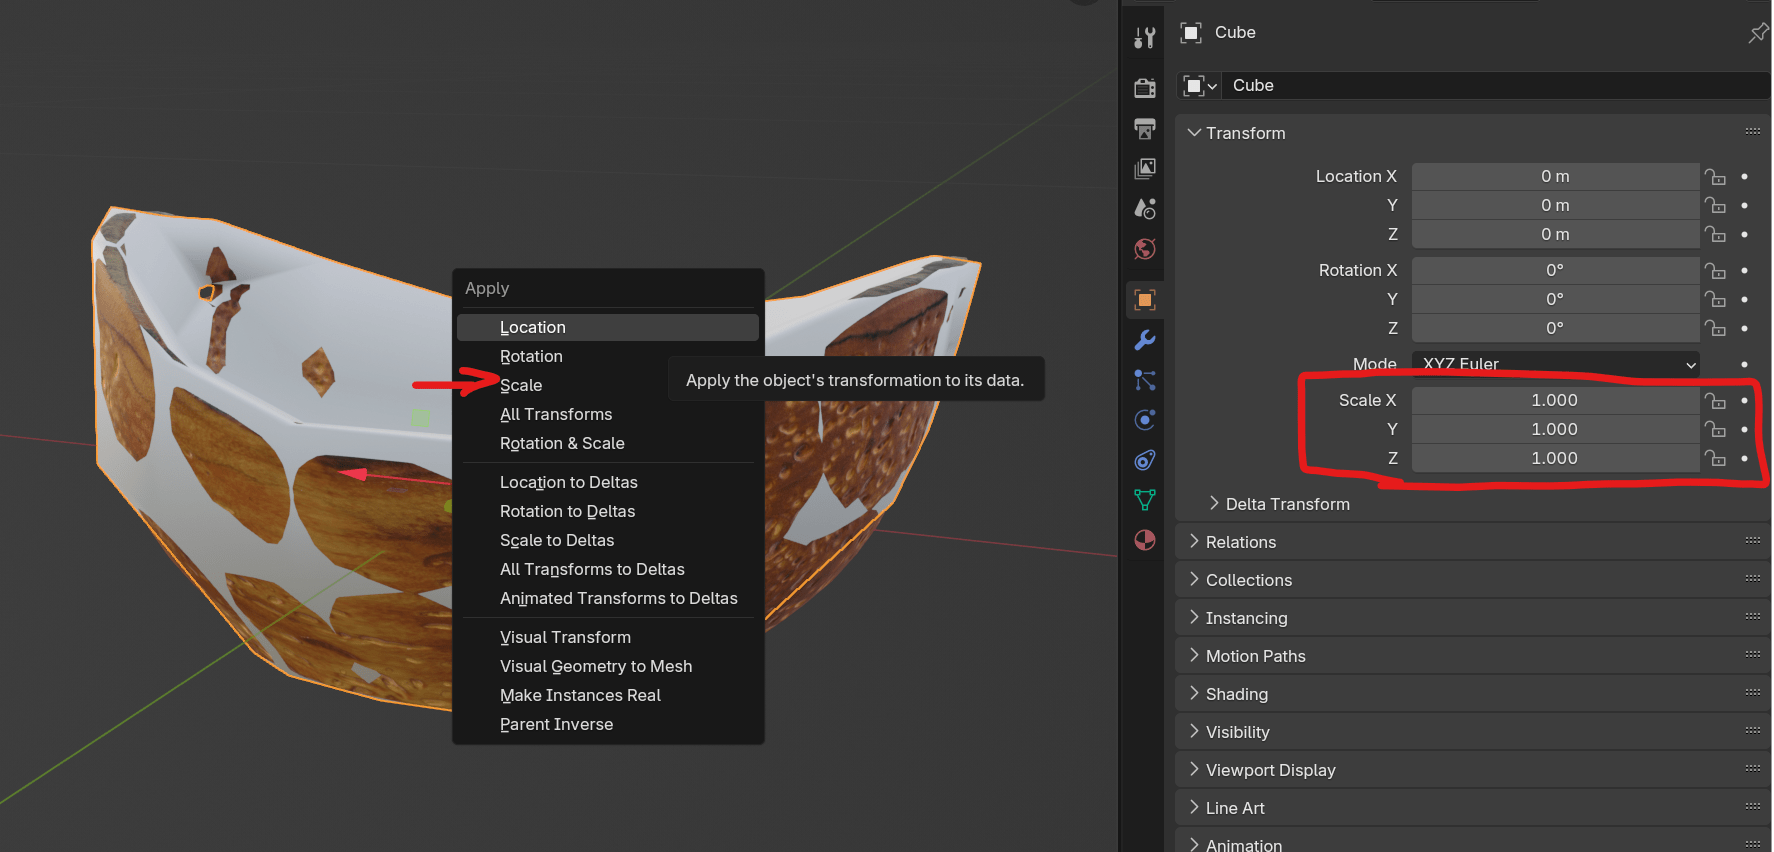Choose Rotation & Scale in Apply menu

click(607, 443)
